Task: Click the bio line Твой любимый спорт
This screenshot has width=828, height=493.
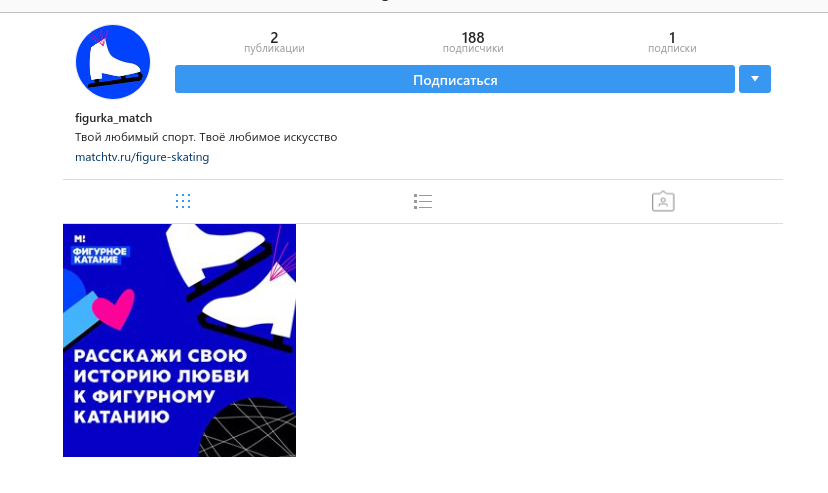Action: click(206, 137)
